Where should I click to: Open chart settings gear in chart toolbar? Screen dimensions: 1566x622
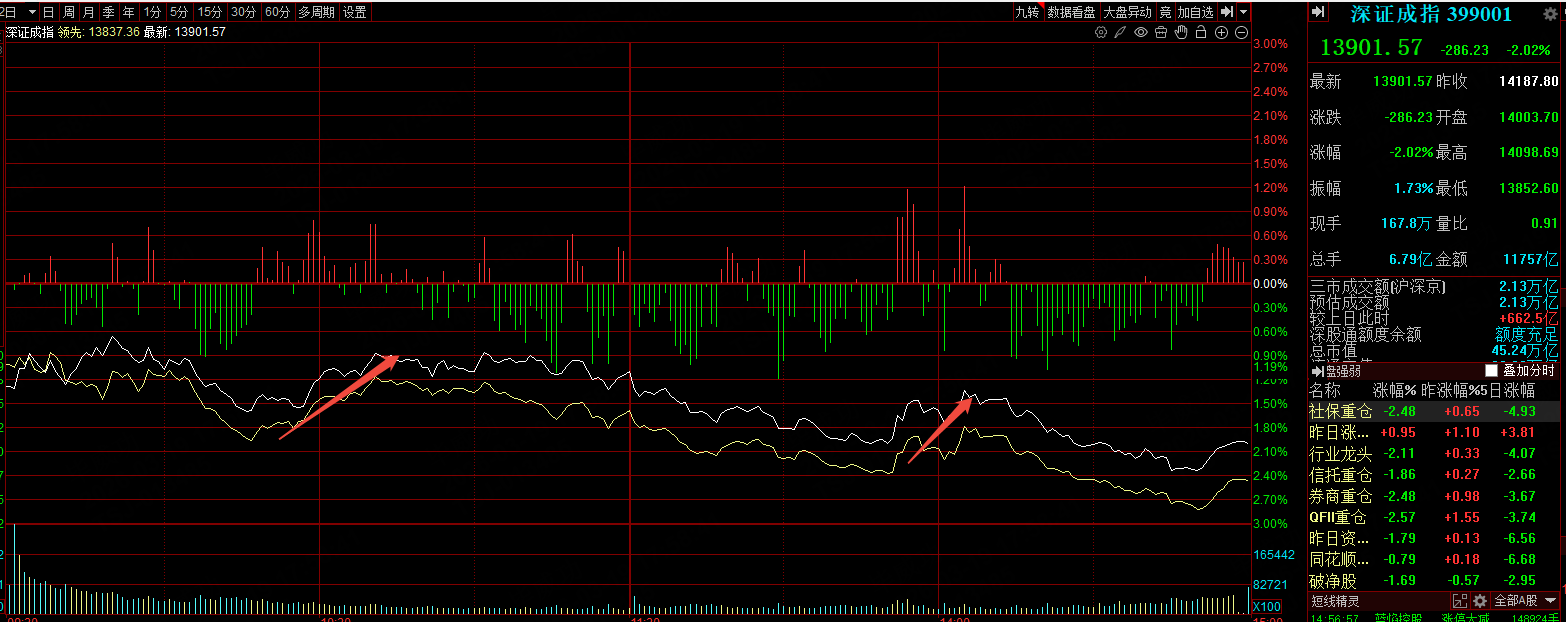click(1101, 32)
